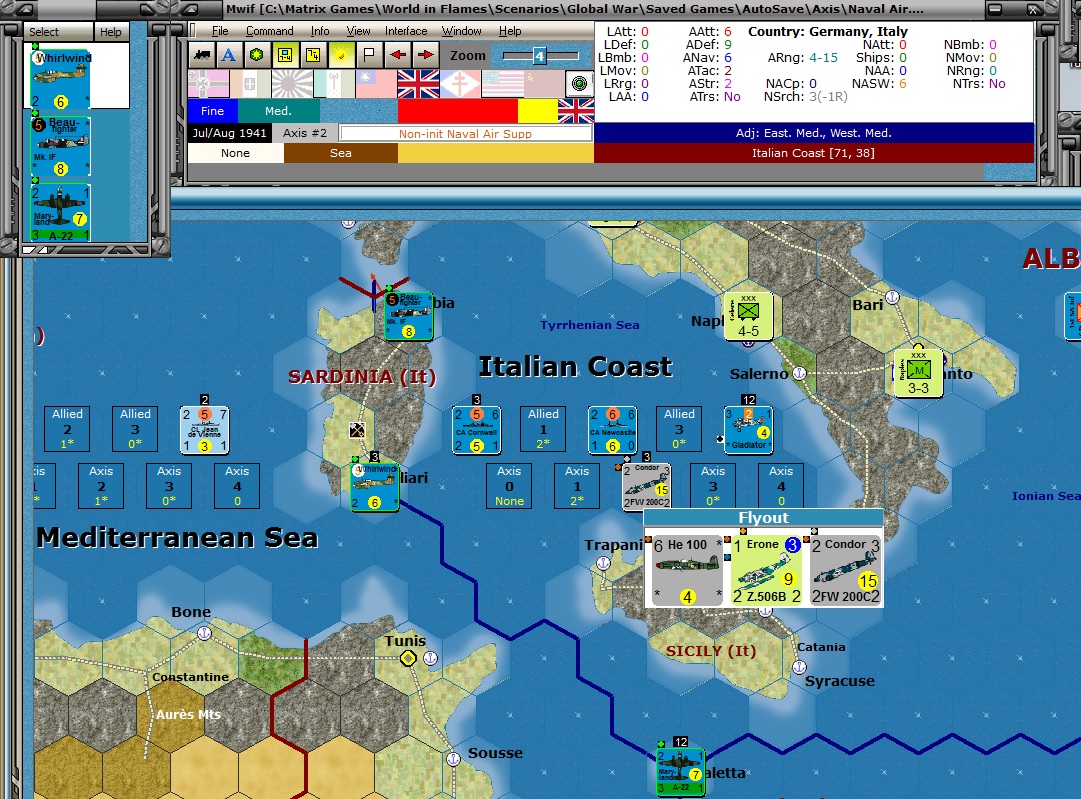Click the Med. weather zone box
This screenshot has width=1081, height=799.
tap(279, 111)
